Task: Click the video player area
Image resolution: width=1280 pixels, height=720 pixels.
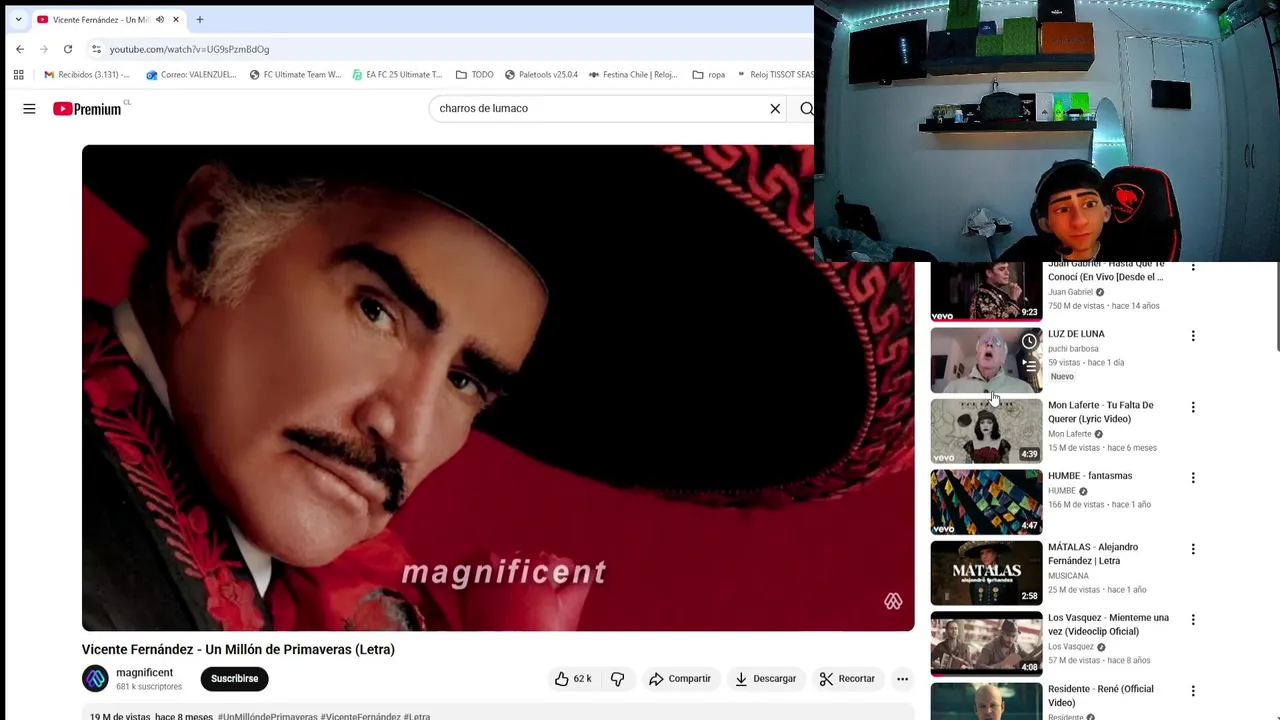Action: (x=498, y=388)
